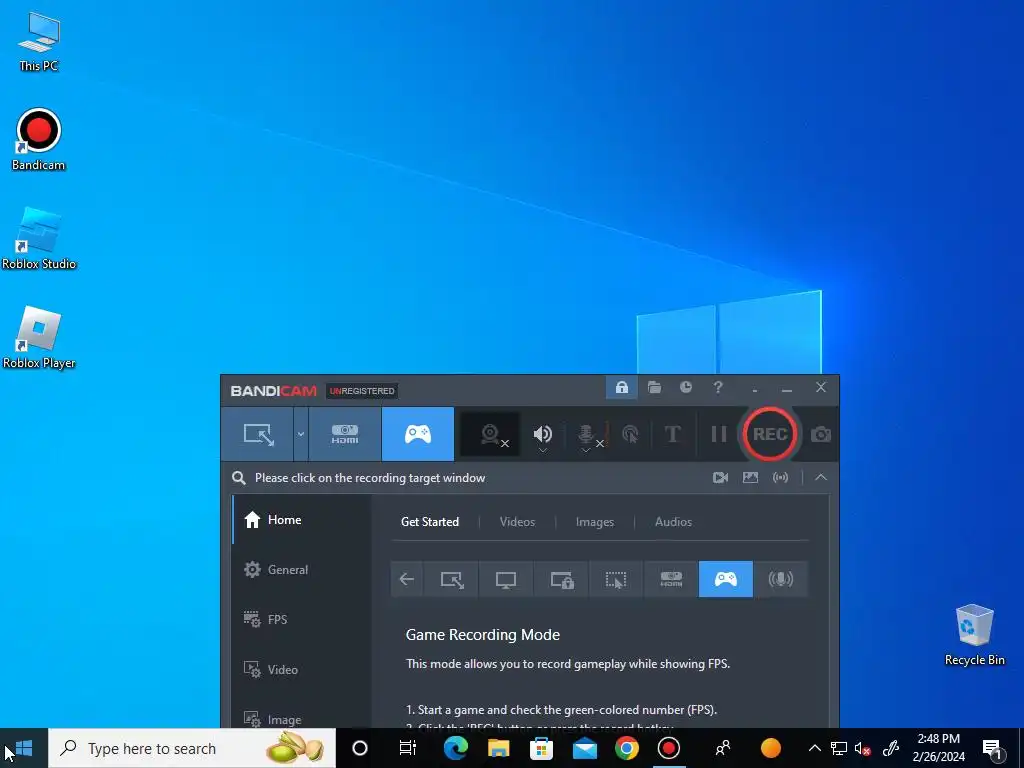Switch to the Videos tab
The width and height of the screenshot is (1024, 768).
tap(517, 522)
